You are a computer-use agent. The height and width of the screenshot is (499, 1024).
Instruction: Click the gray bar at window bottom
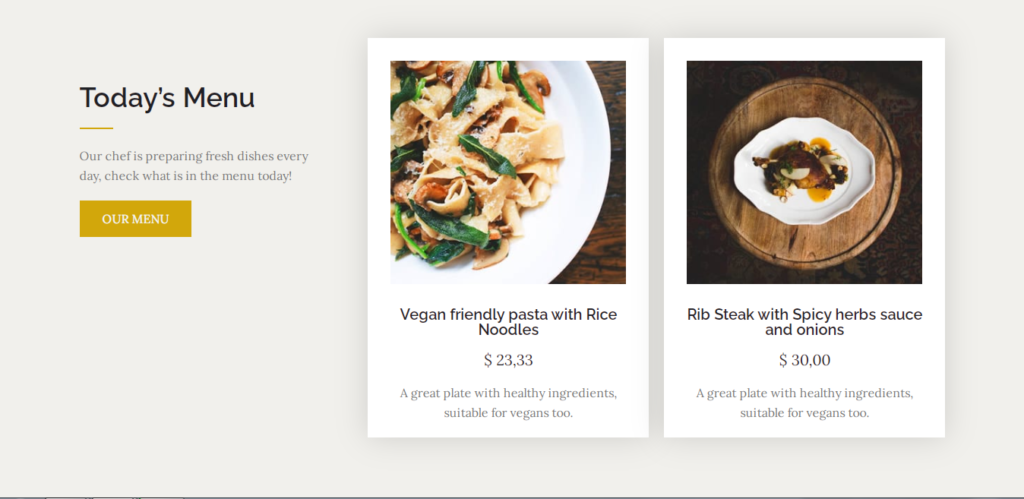pos(512,497)
